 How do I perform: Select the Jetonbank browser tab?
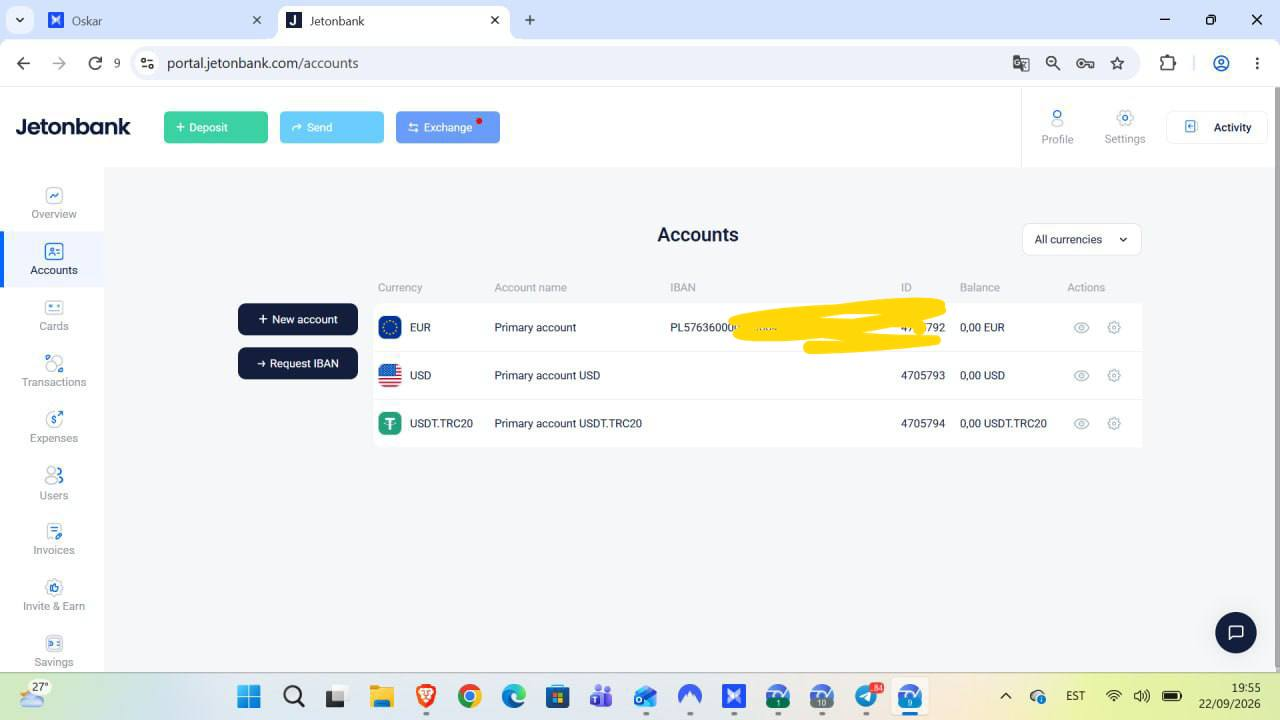coord(393,20)
